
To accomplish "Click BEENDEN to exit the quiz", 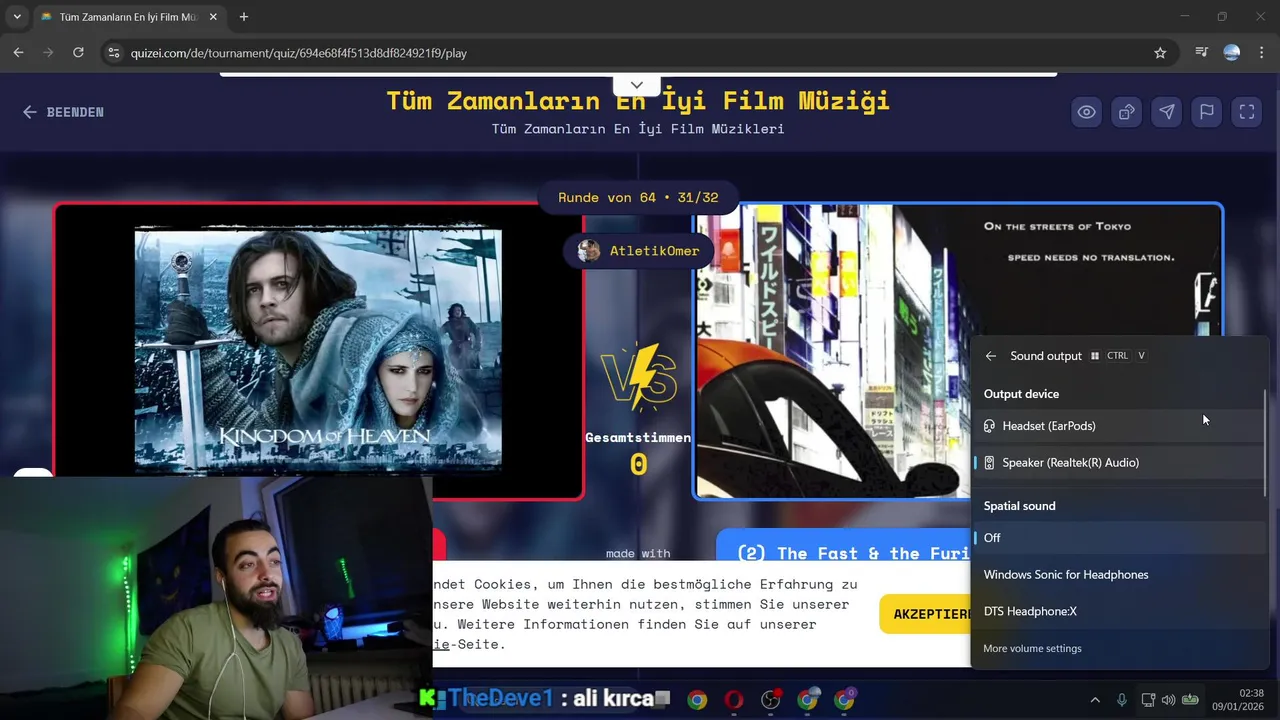I will click(x=64, y=112).
